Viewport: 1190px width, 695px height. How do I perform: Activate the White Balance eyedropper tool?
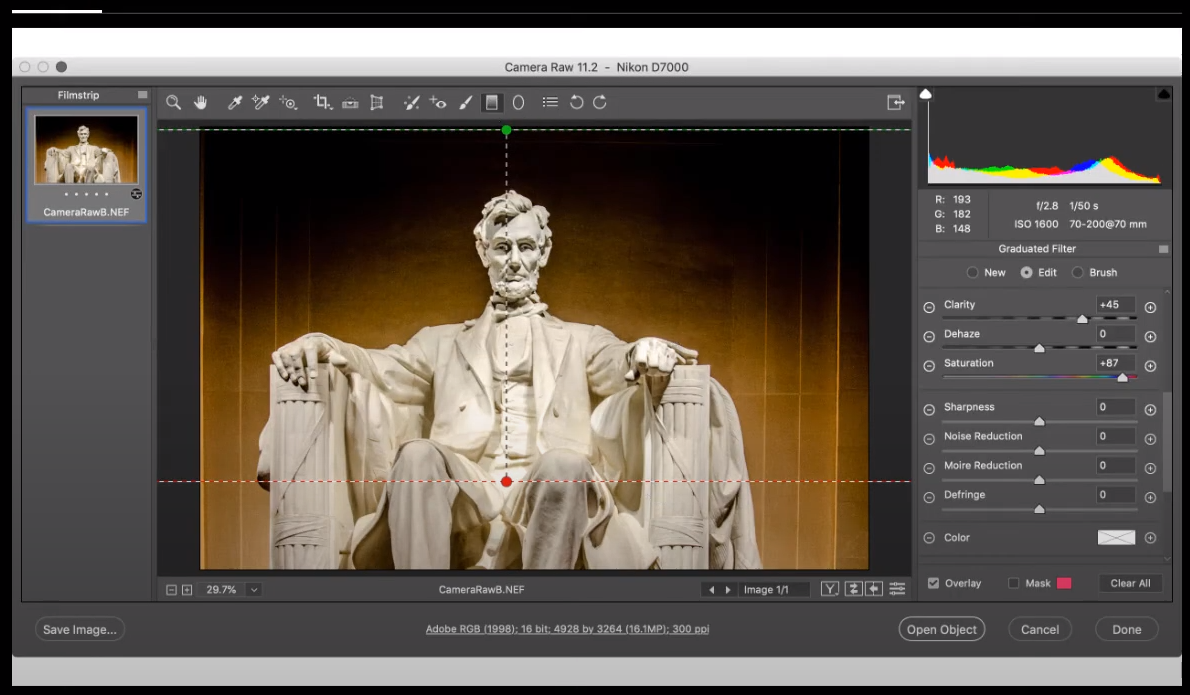tap(234, 102)
